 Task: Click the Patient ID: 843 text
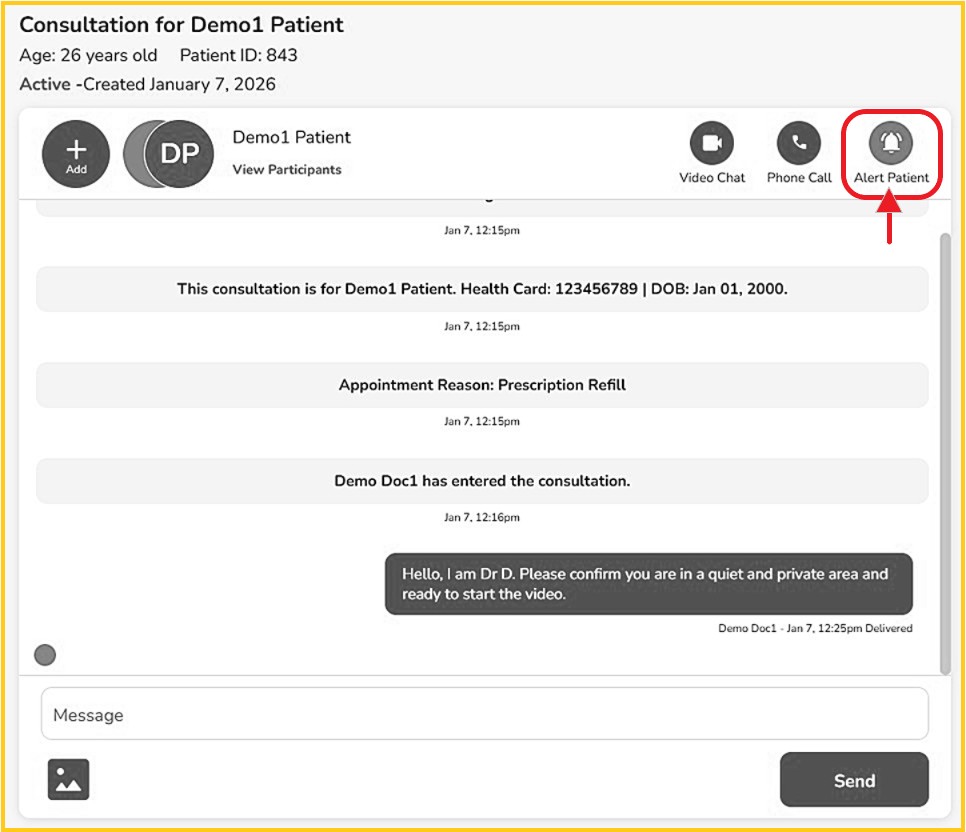238,55
